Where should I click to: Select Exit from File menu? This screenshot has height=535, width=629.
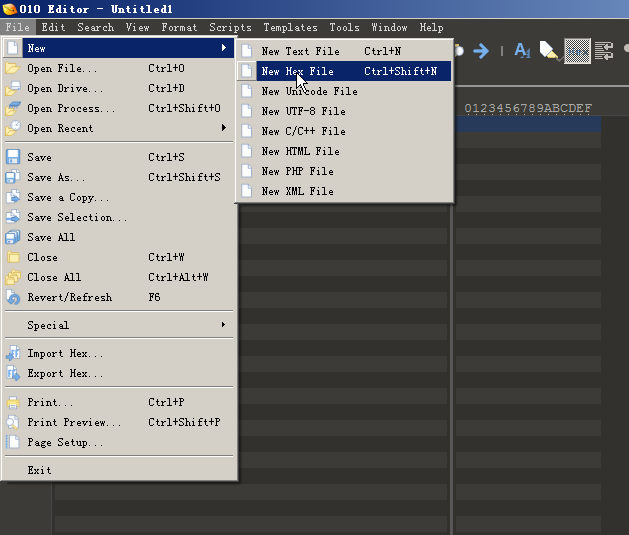click(x=119, y=470)
